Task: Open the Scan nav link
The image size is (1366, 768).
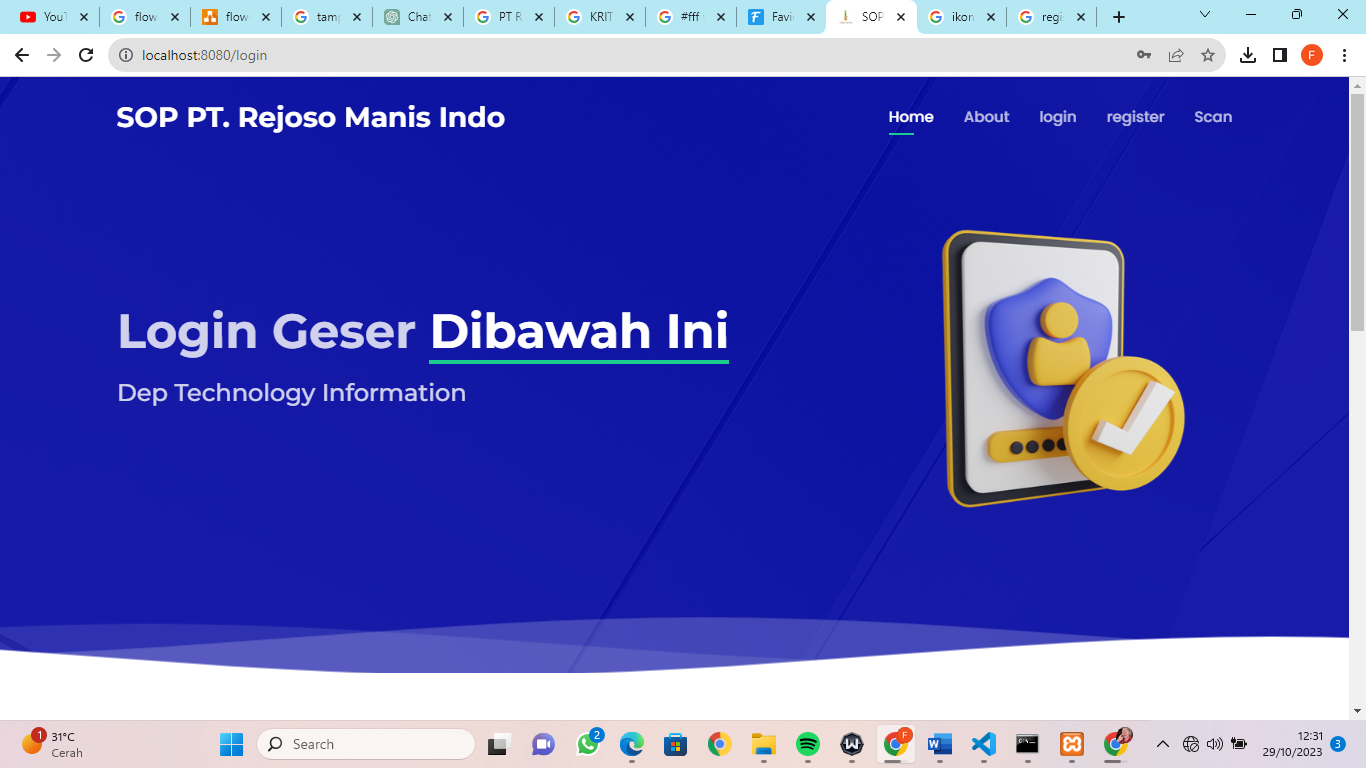Action: pyautogui.click(x=1213, y=117)
